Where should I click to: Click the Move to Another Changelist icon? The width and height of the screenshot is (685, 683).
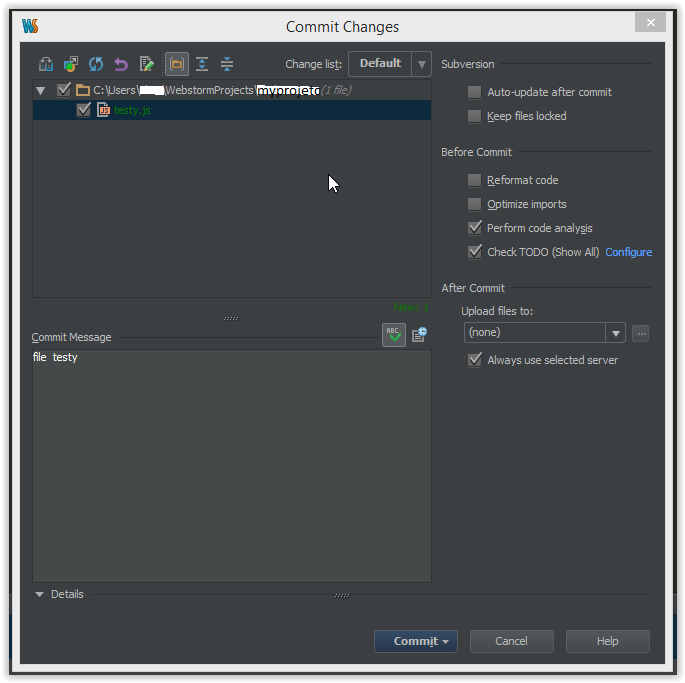(71, 64)
